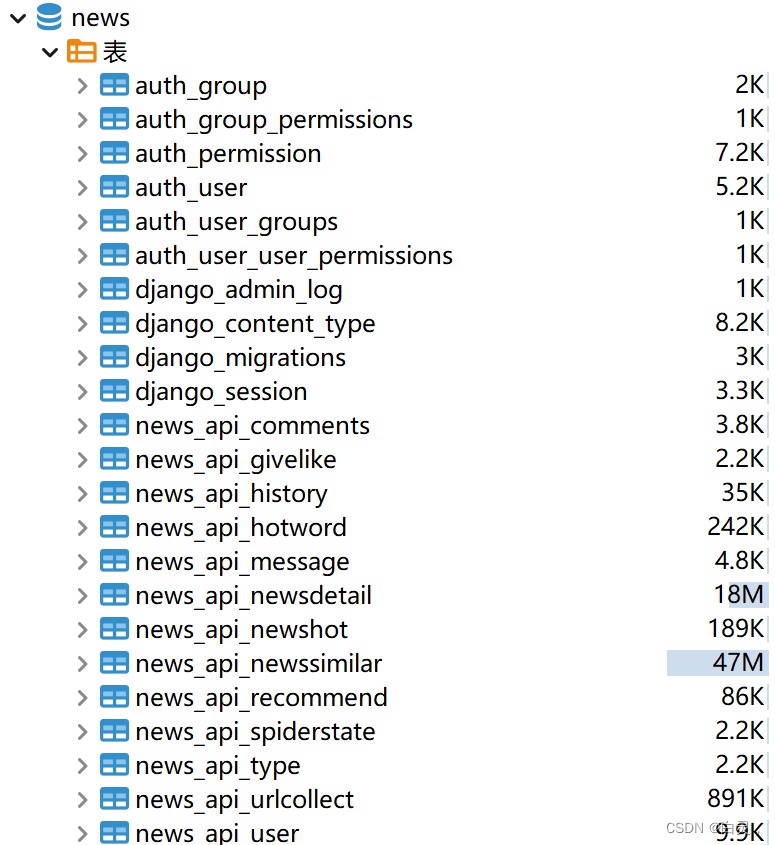Image resolution: width=775 pixels, height=845 pixels.
Task: Click the auth_group table icon
Action: click(x=114, y=85)
